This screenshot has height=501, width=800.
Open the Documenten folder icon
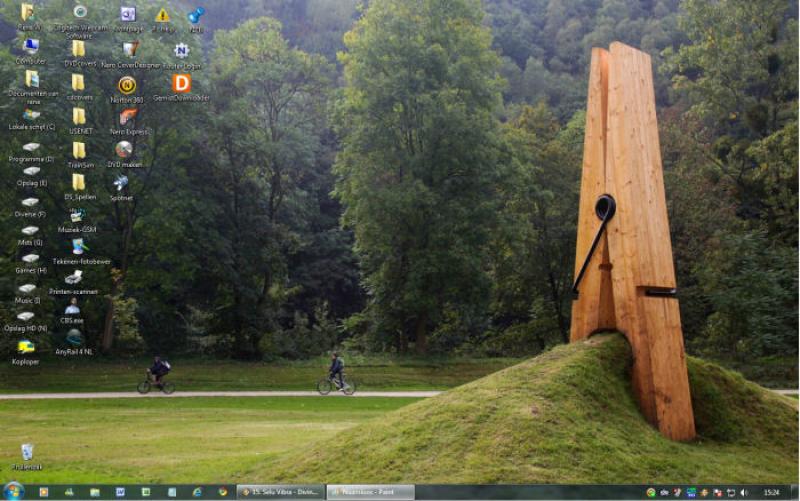click(x=32, y=79)
